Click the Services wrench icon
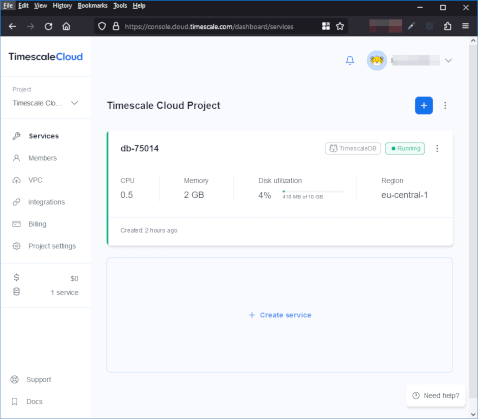478x419 pixels. click(16, 136)
